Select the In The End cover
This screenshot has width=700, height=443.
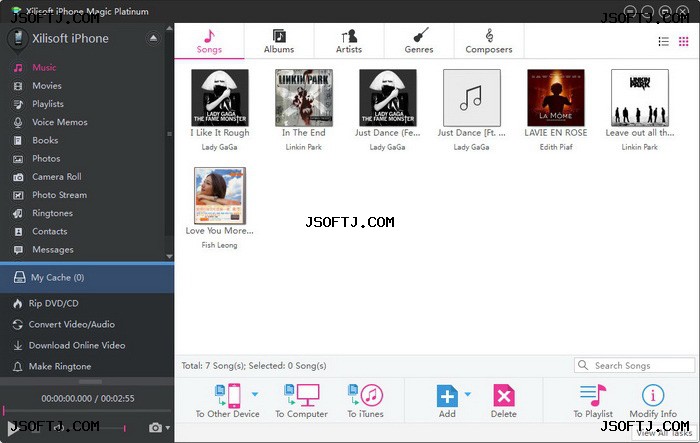pos(304,97)
